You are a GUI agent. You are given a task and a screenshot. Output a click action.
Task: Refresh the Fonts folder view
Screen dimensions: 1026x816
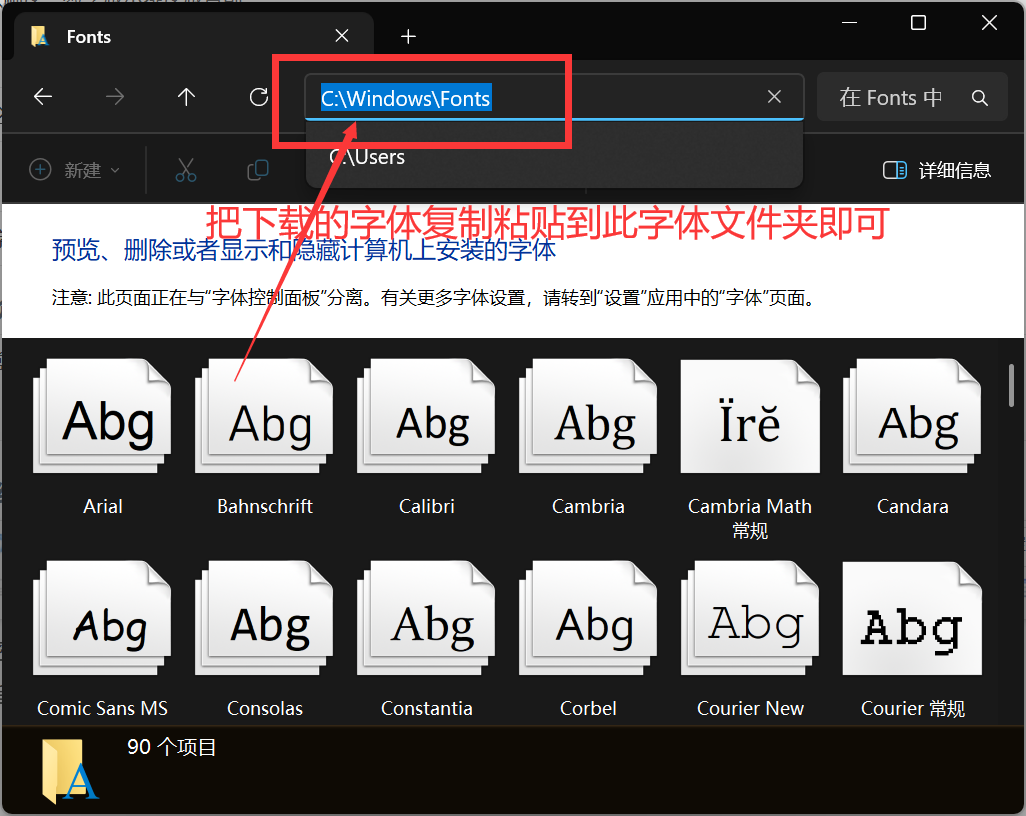point(259,97)
